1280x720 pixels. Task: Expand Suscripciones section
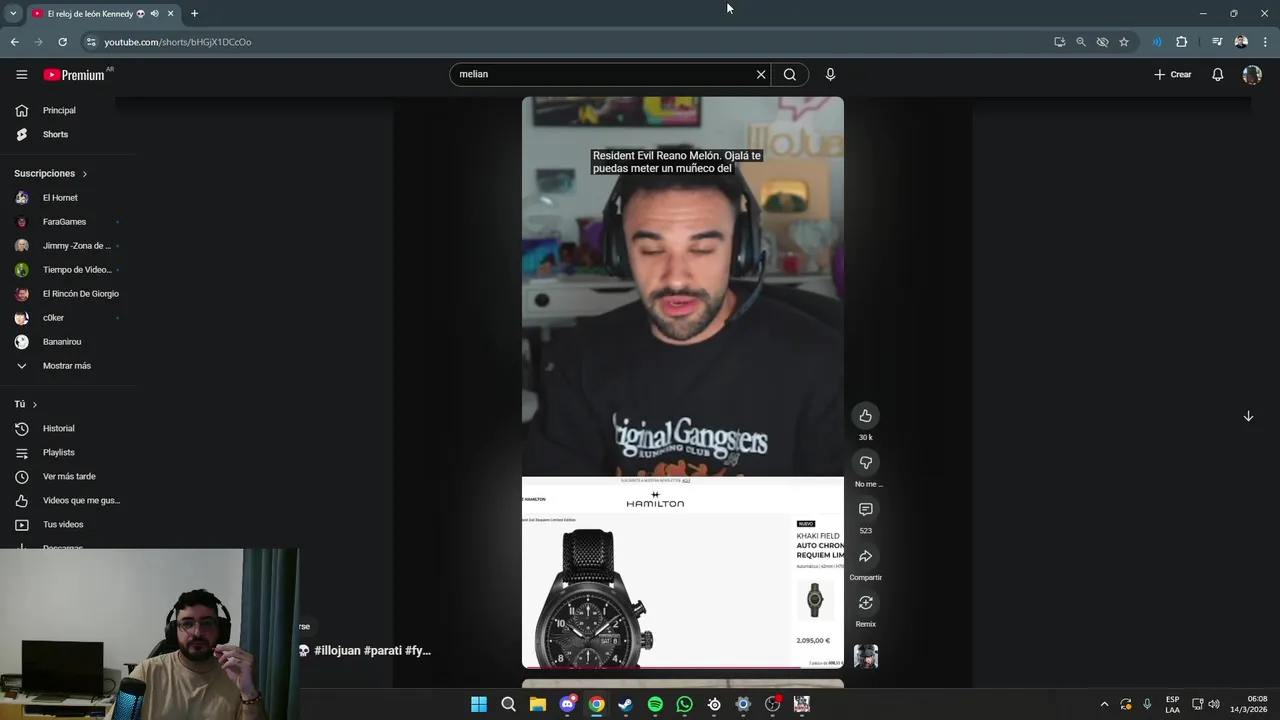[51, 173]
